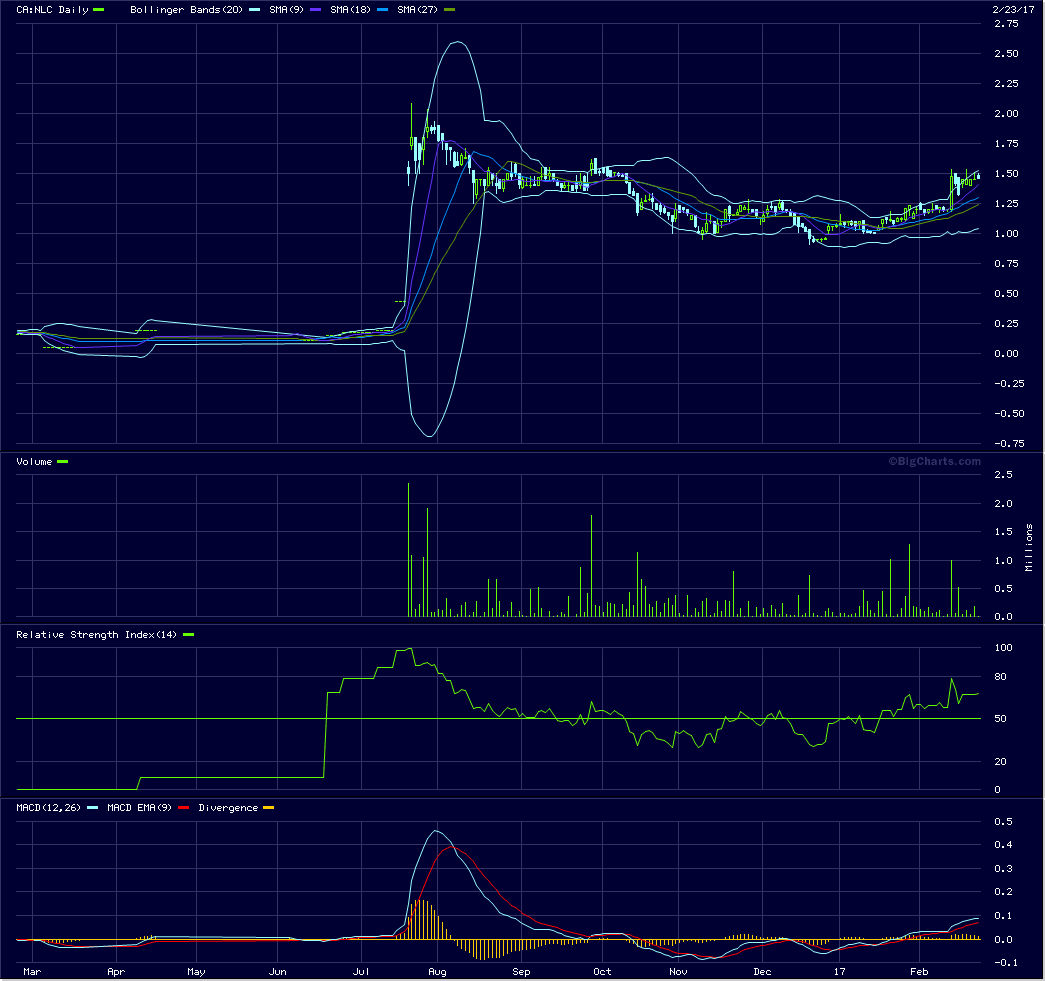The height and width of the screenshot is (981, 1045).
Task: Select the yellow Divergence legend swatch
Action: pos(268,807)
